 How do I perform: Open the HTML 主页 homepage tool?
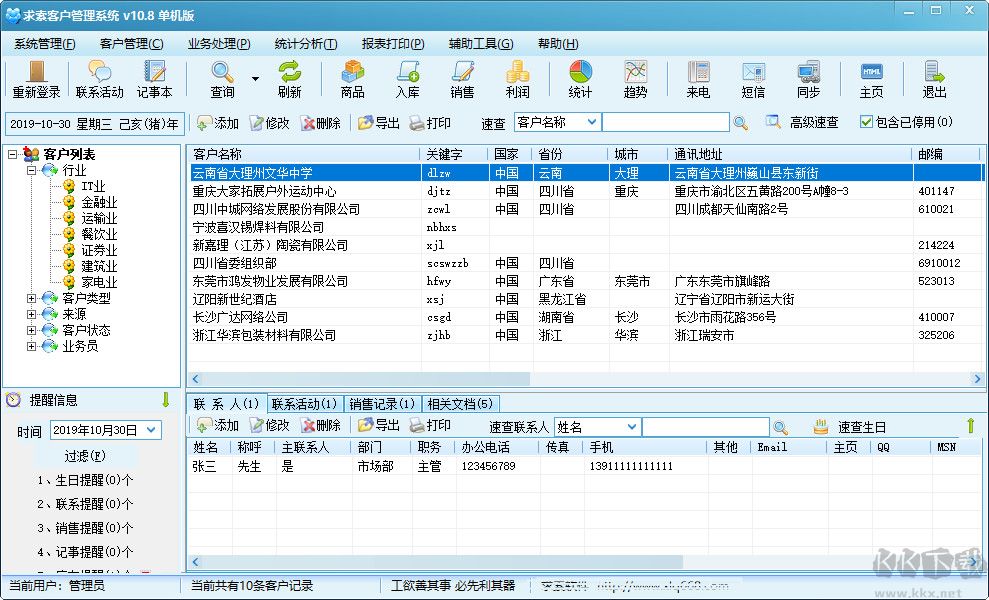pos(871,80)
